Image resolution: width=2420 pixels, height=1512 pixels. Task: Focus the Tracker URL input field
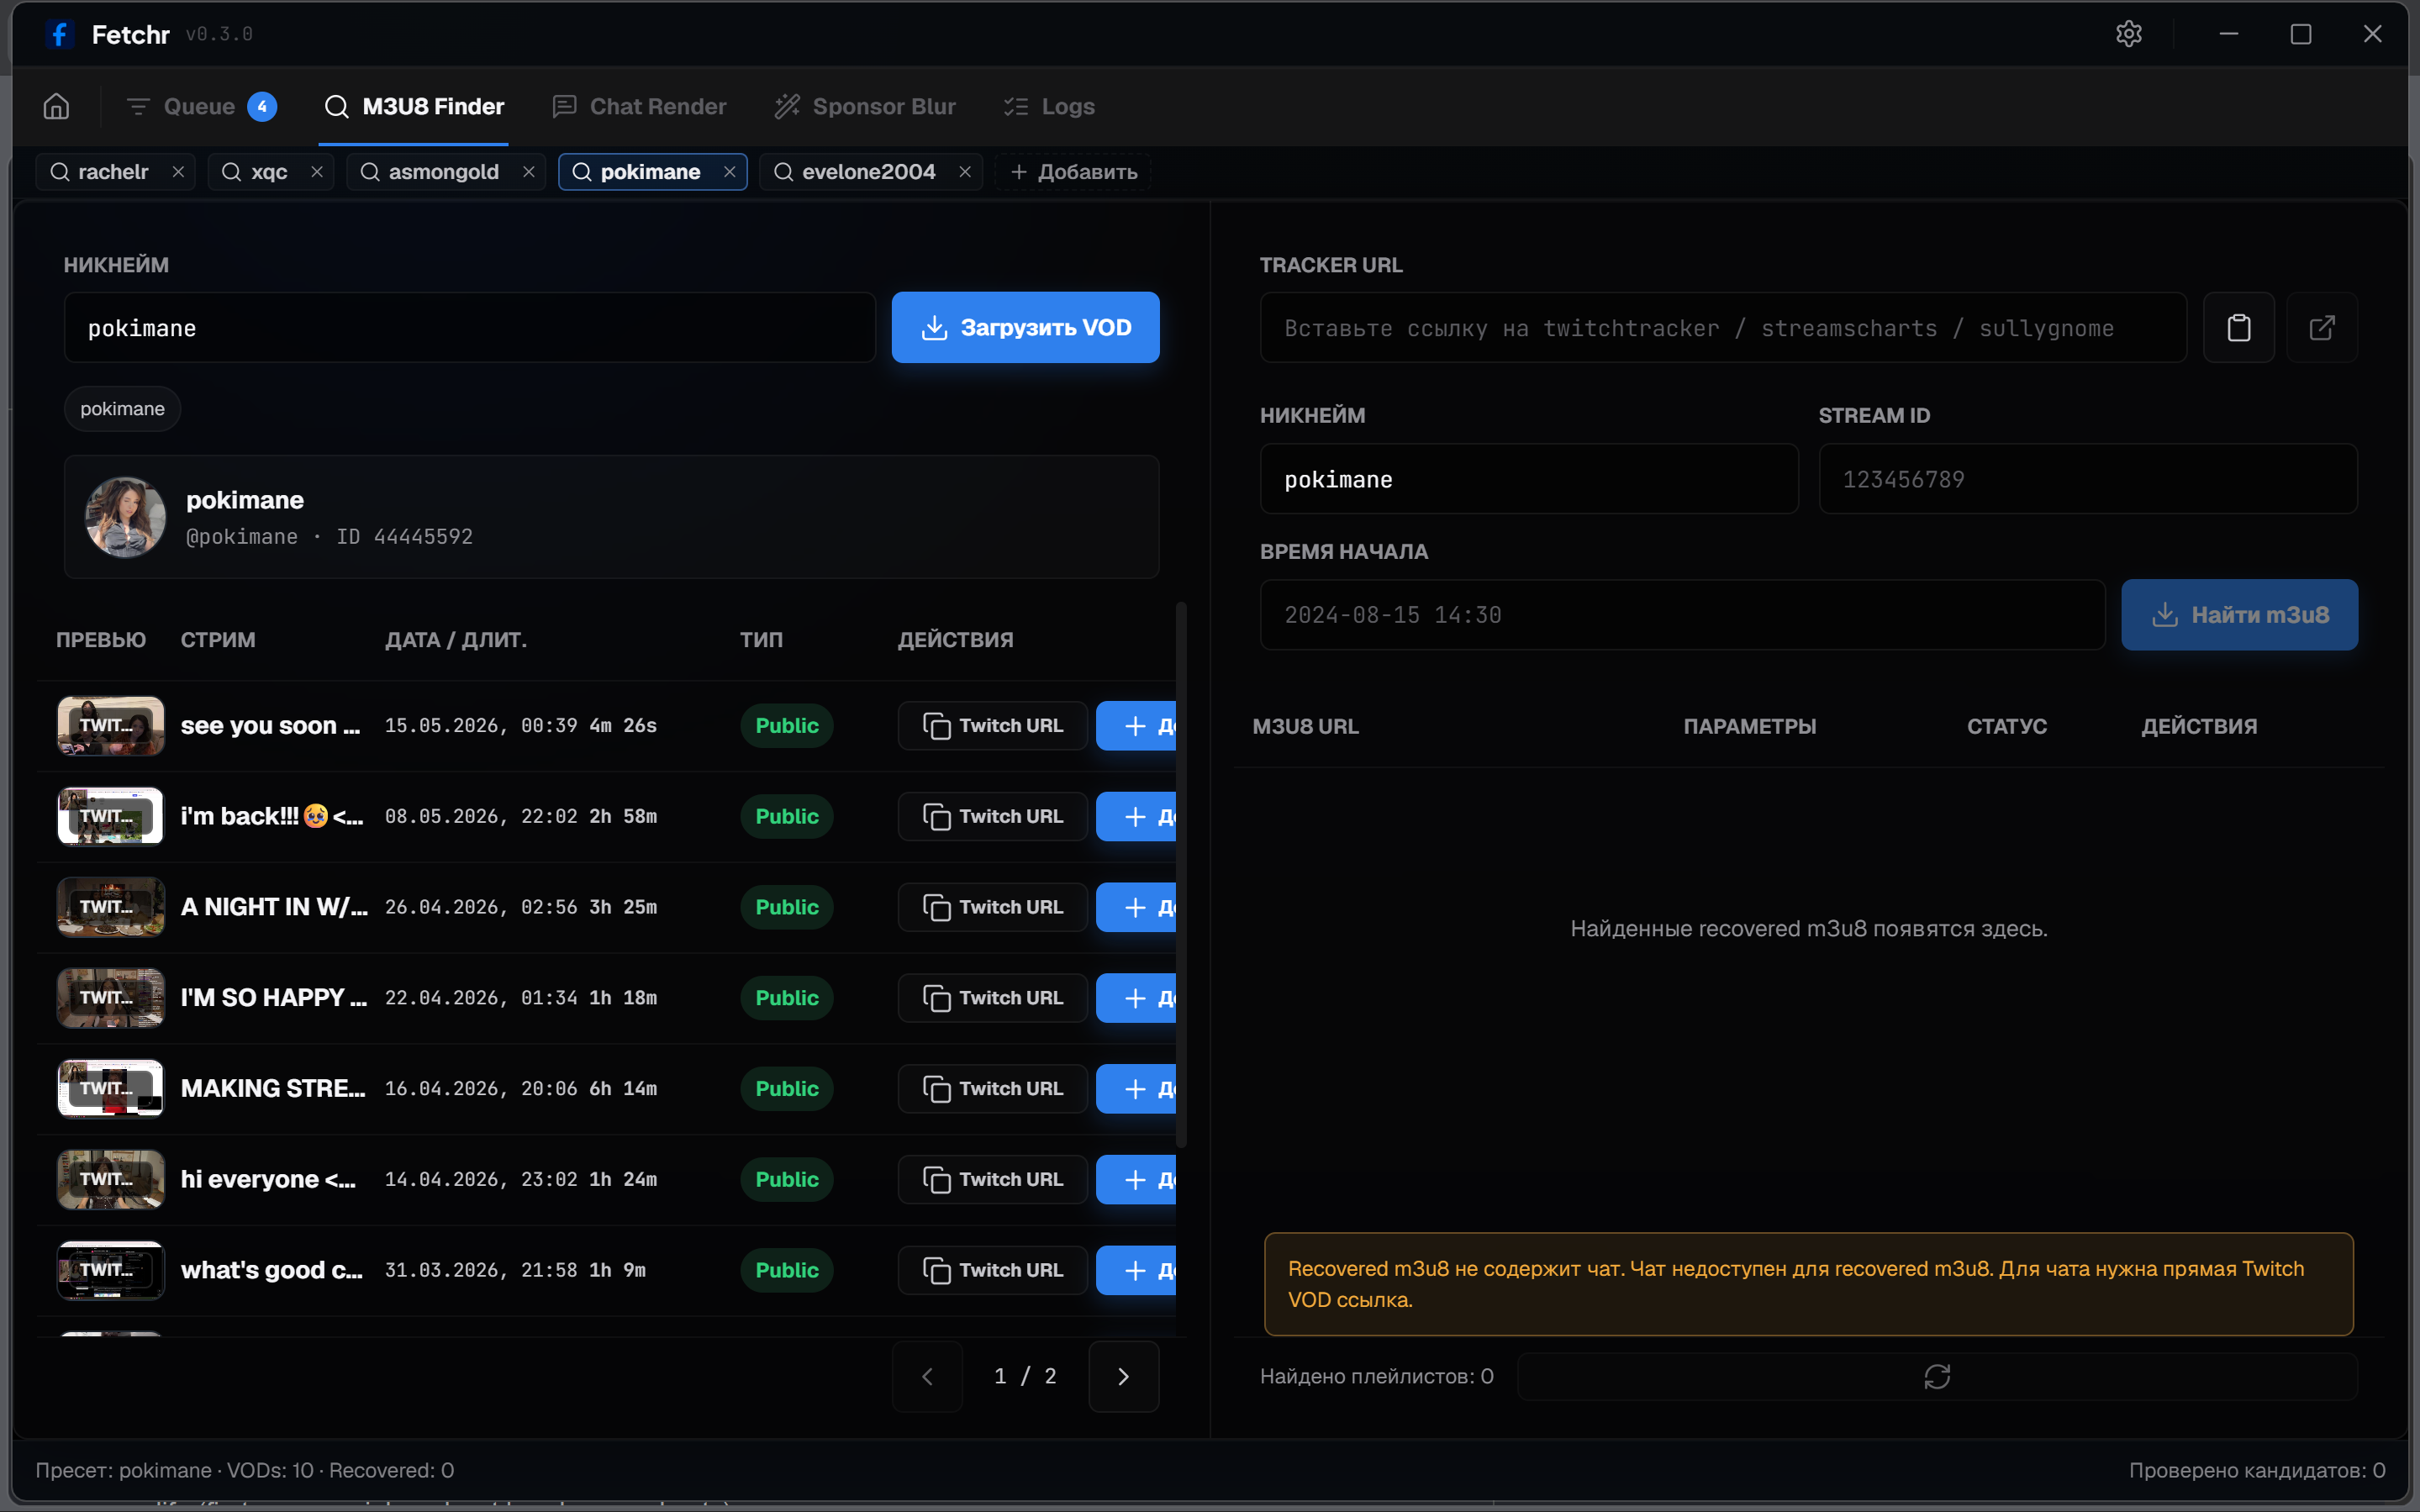point(1723,327)
